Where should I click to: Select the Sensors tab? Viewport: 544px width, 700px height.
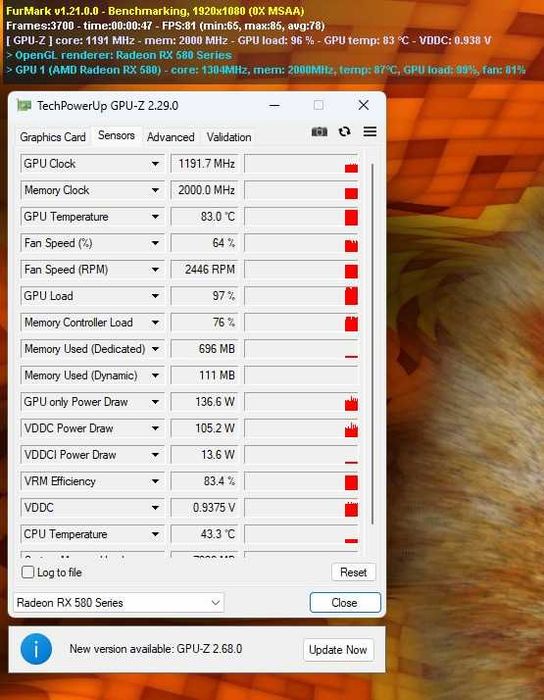click(116, 135)
